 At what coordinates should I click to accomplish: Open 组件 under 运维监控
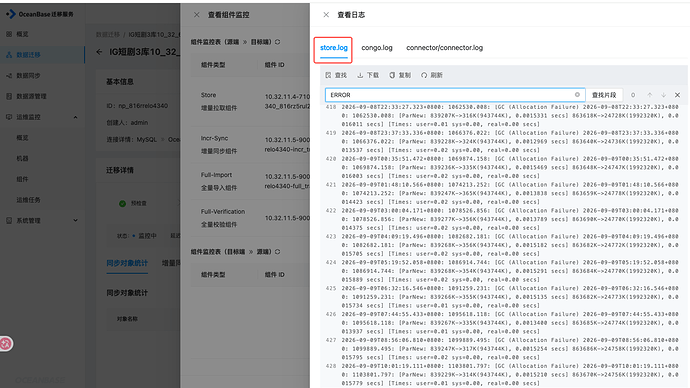point(22,179)
